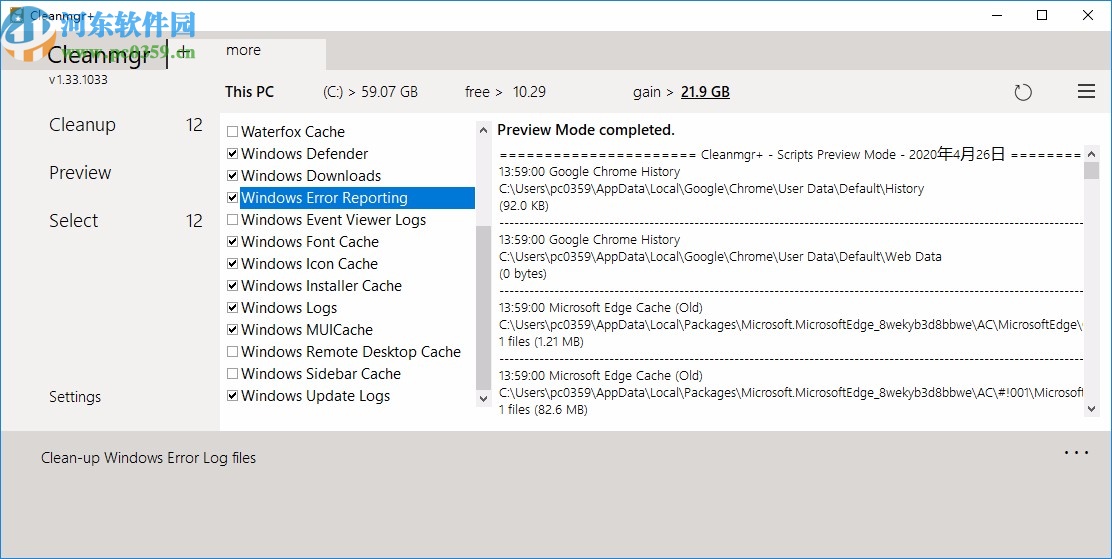Open the hamburger menu icon
1112x559 pixels.
(1086, 92)
